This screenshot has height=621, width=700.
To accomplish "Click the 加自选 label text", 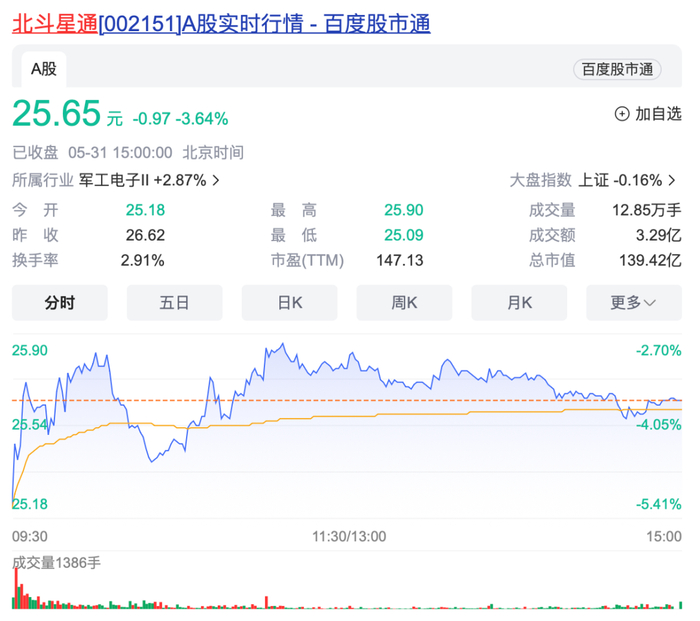I will 658,114.
